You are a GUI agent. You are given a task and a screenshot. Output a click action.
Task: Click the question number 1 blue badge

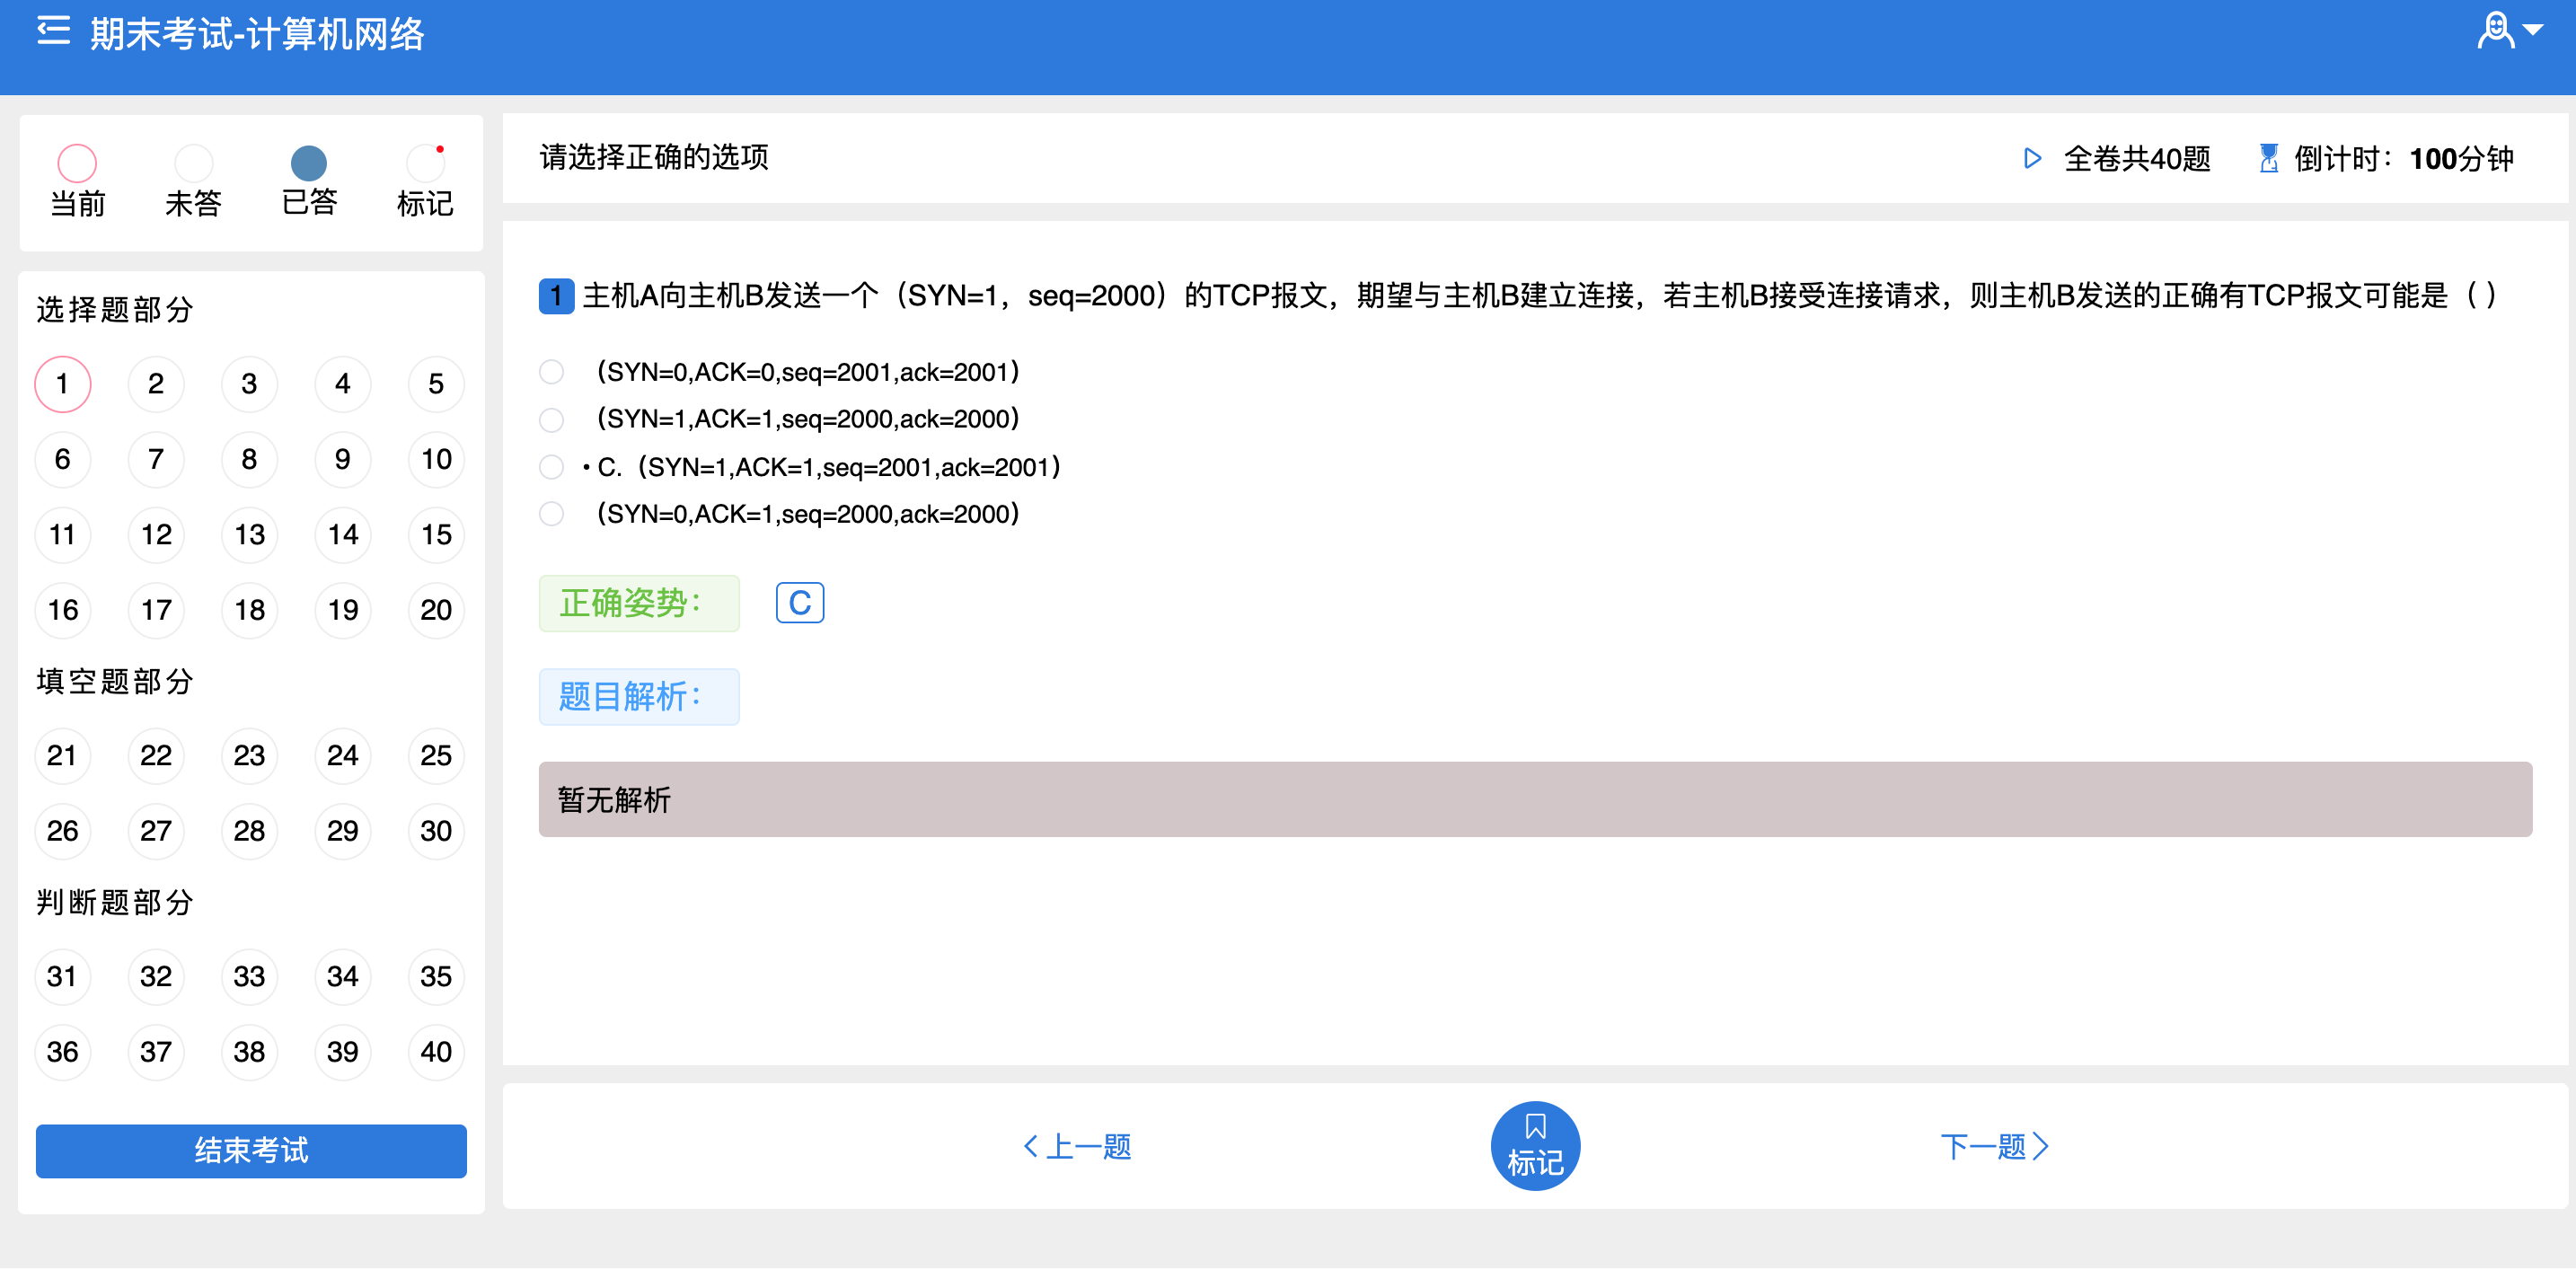[x=556, y=296]
